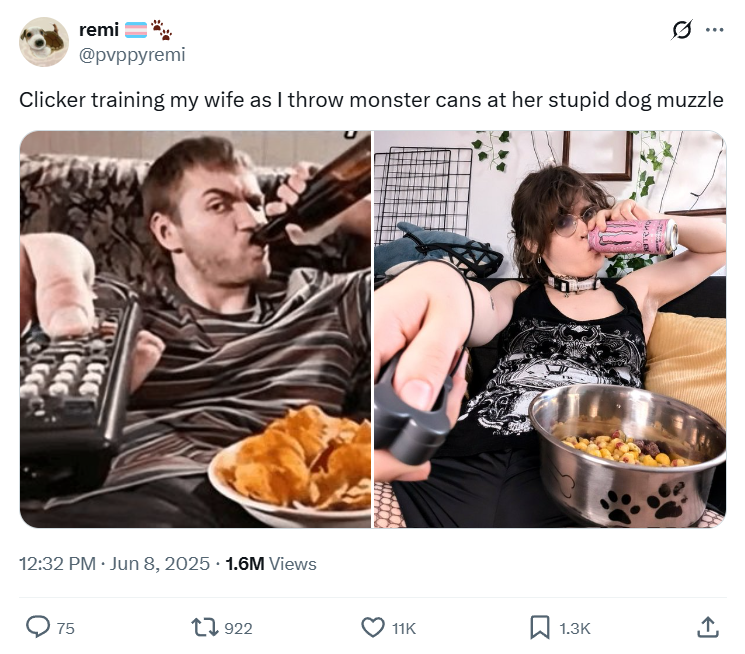Click the reply speech bubble icon

pyautogui.click(x=38, y=627)
